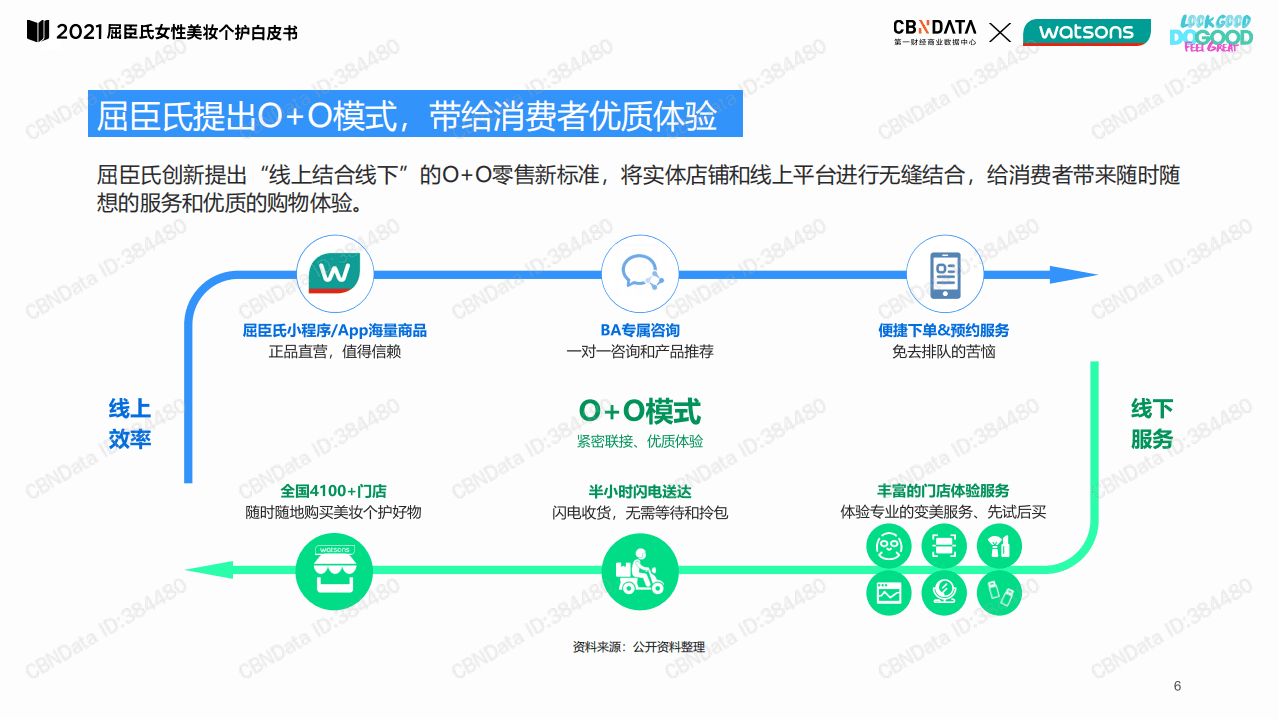Open the mobile phone ordering icon
The image size is (1279, 719).
pos(945,272)
